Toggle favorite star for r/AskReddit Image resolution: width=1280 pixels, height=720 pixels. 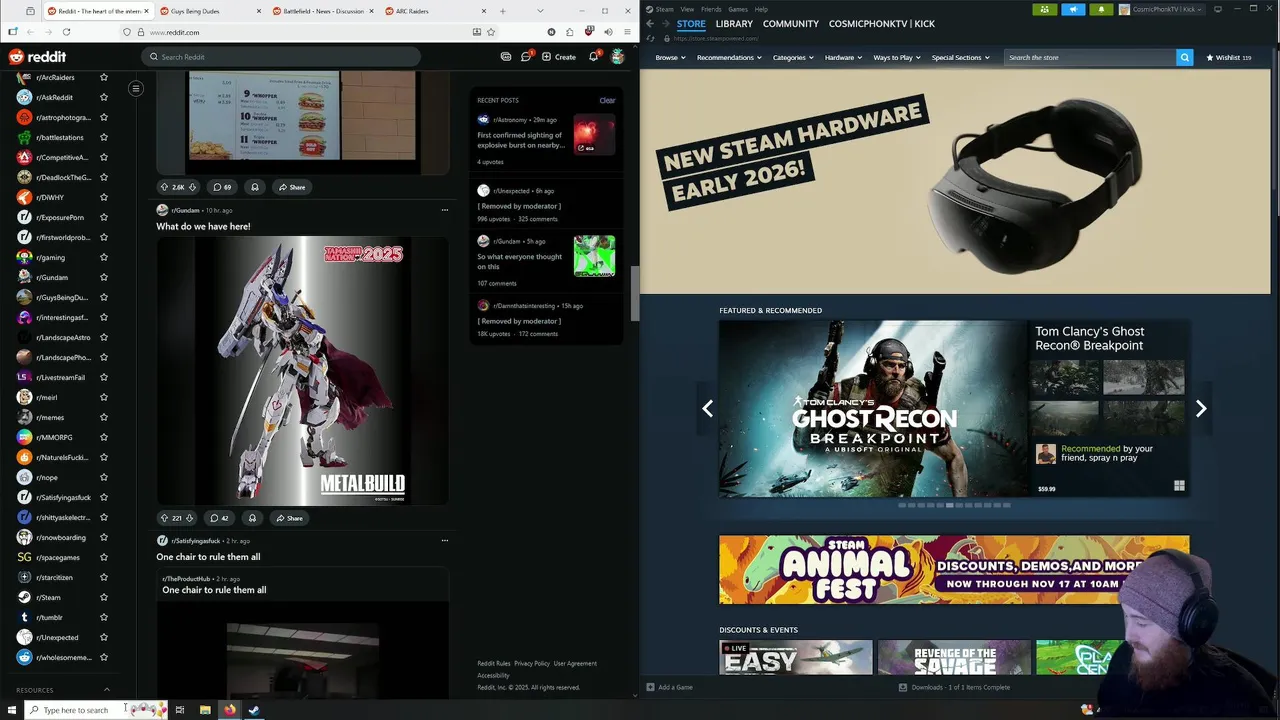[x=104, y=97]
